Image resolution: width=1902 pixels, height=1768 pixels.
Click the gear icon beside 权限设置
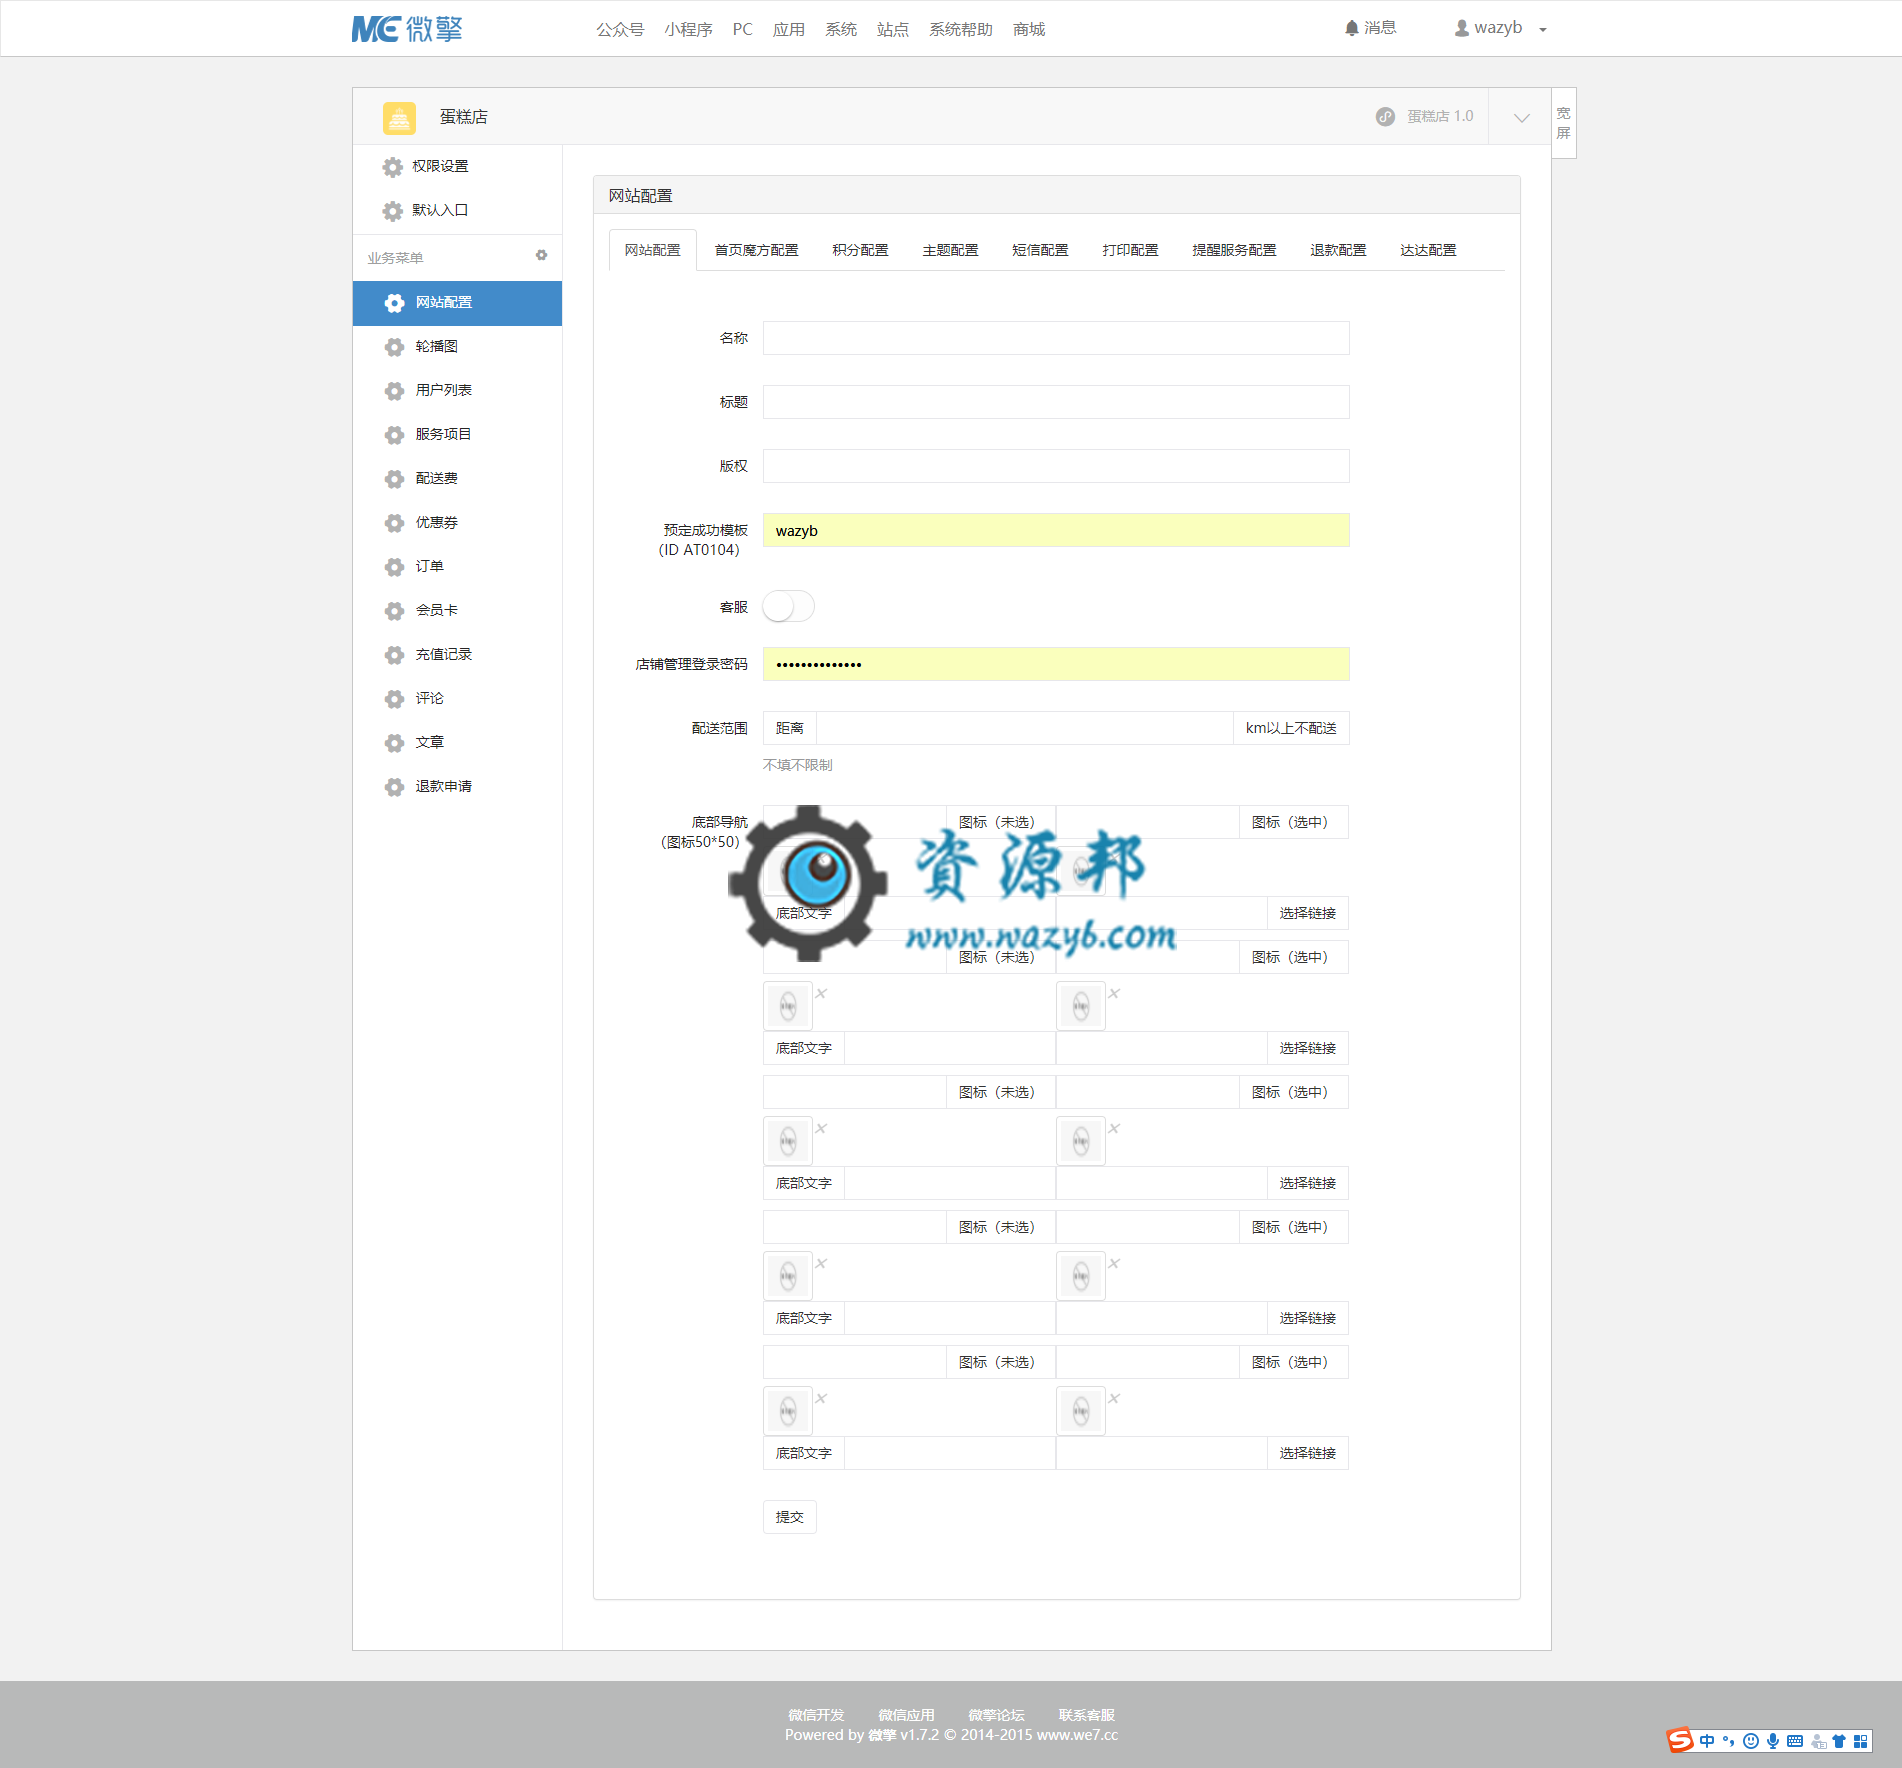(x=393, y=167)
